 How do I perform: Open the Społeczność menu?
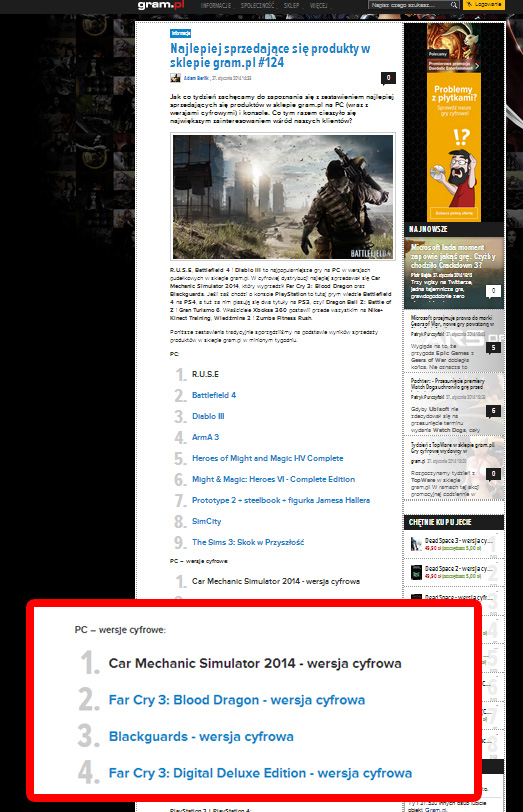coord(257,5)
